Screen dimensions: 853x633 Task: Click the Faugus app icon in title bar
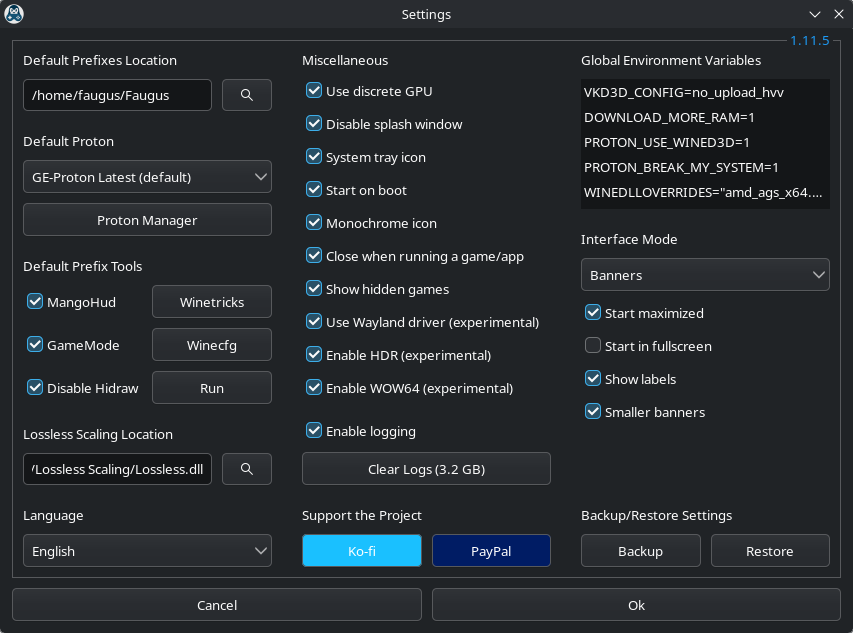14,14
